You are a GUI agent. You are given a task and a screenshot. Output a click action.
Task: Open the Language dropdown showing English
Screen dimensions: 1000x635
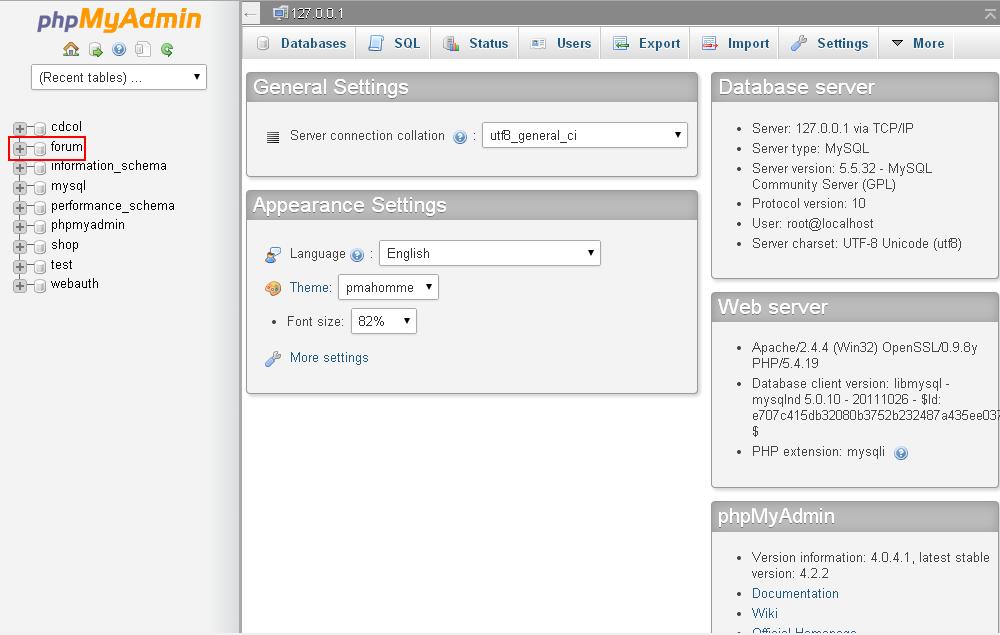pos(490,253)
